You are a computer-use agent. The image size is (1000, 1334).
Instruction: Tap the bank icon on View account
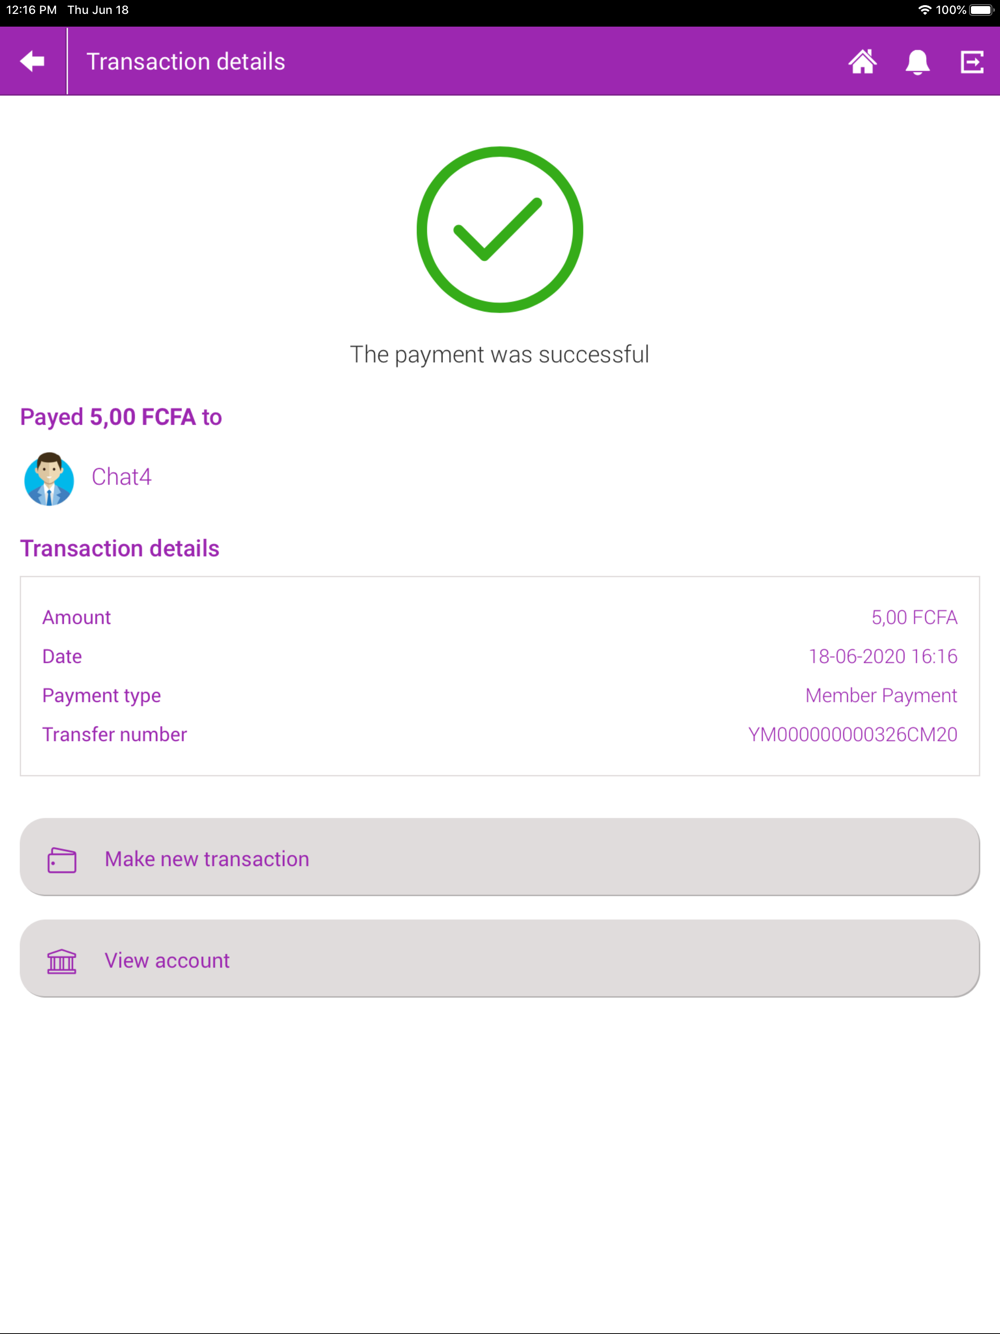(62, 961)
